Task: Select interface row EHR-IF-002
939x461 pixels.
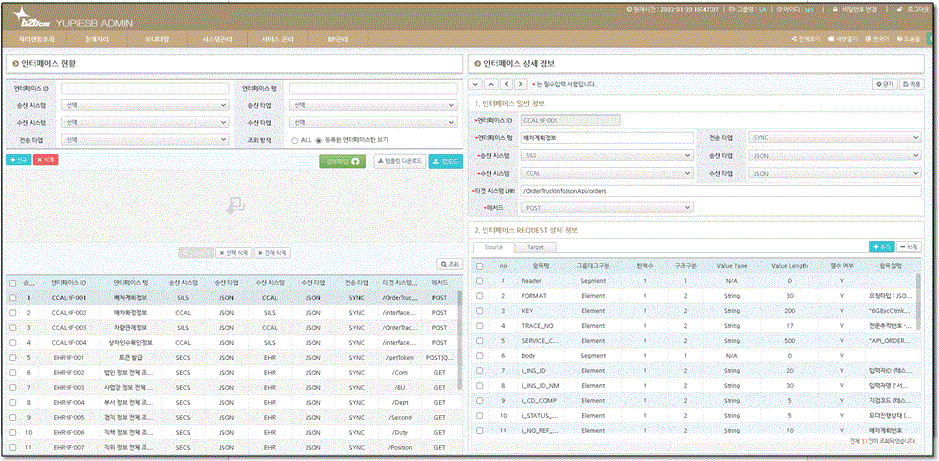Action: pyautogui.click(x=231, y=372)
